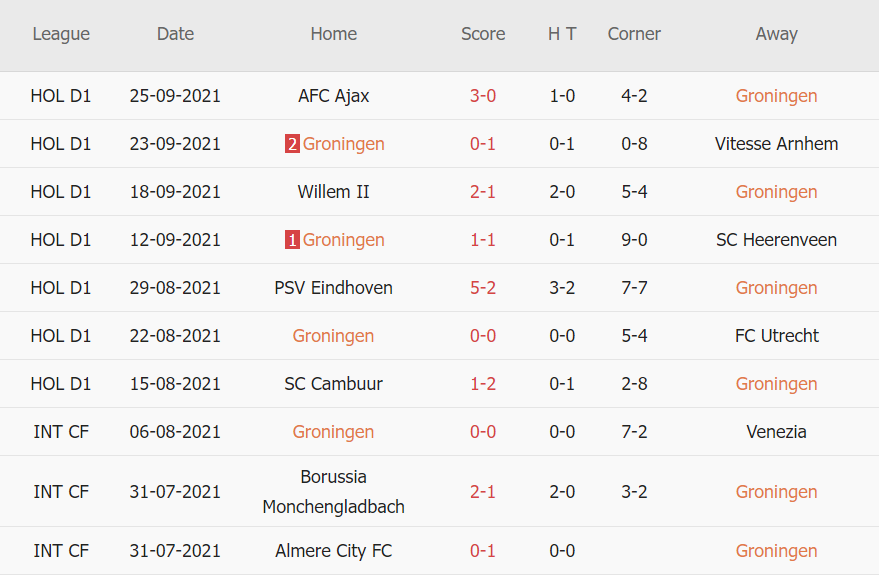Open the Almere City FC team link
This screenshot has height=575, width=879.
tap(334, 551)
